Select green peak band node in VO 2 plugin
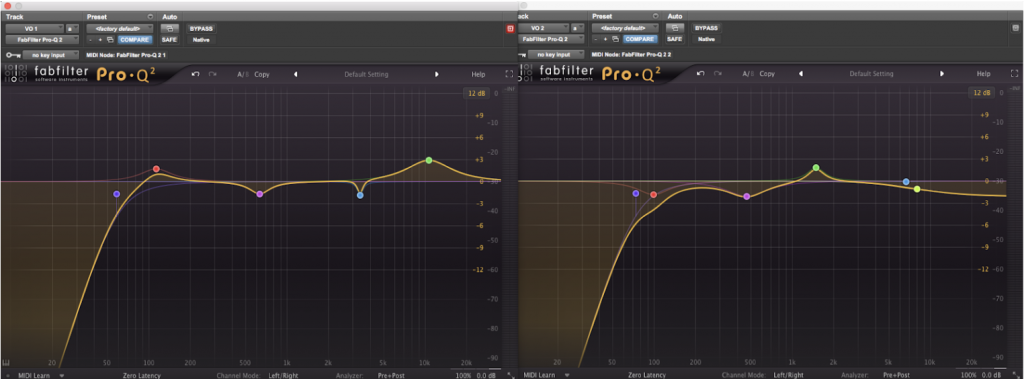Screen dimensions: 1024x379 816,168
